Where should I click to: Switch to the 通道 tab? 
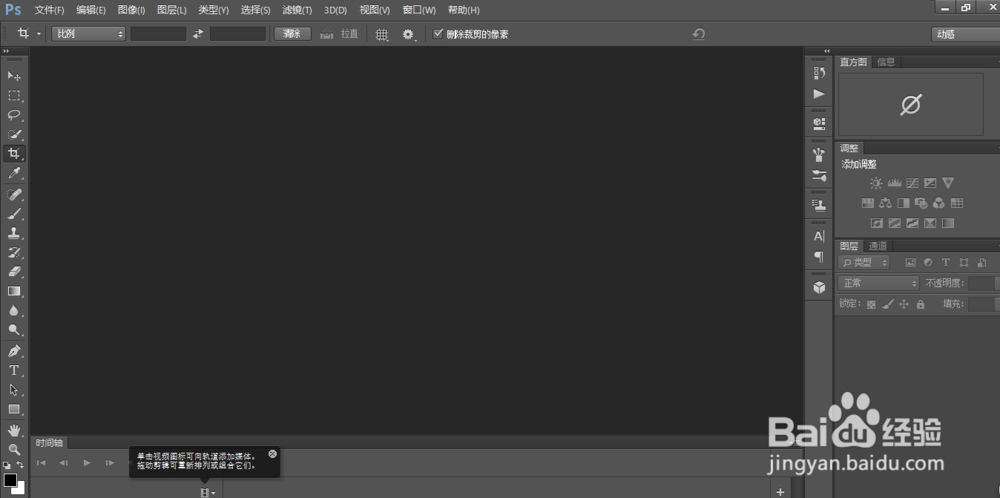[878, 246]
